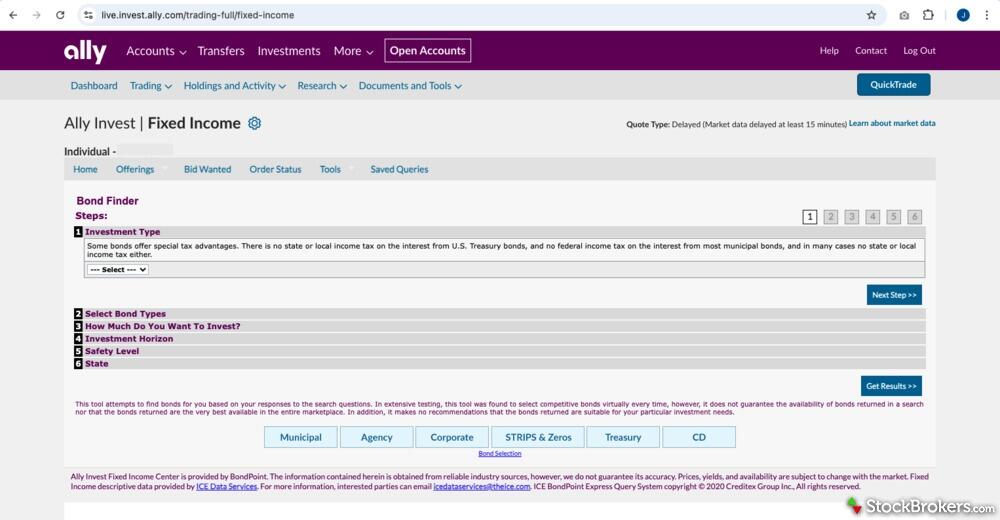Open the browser profile avatar
The image size is (1000, 520).
click(x=963, y=15)
